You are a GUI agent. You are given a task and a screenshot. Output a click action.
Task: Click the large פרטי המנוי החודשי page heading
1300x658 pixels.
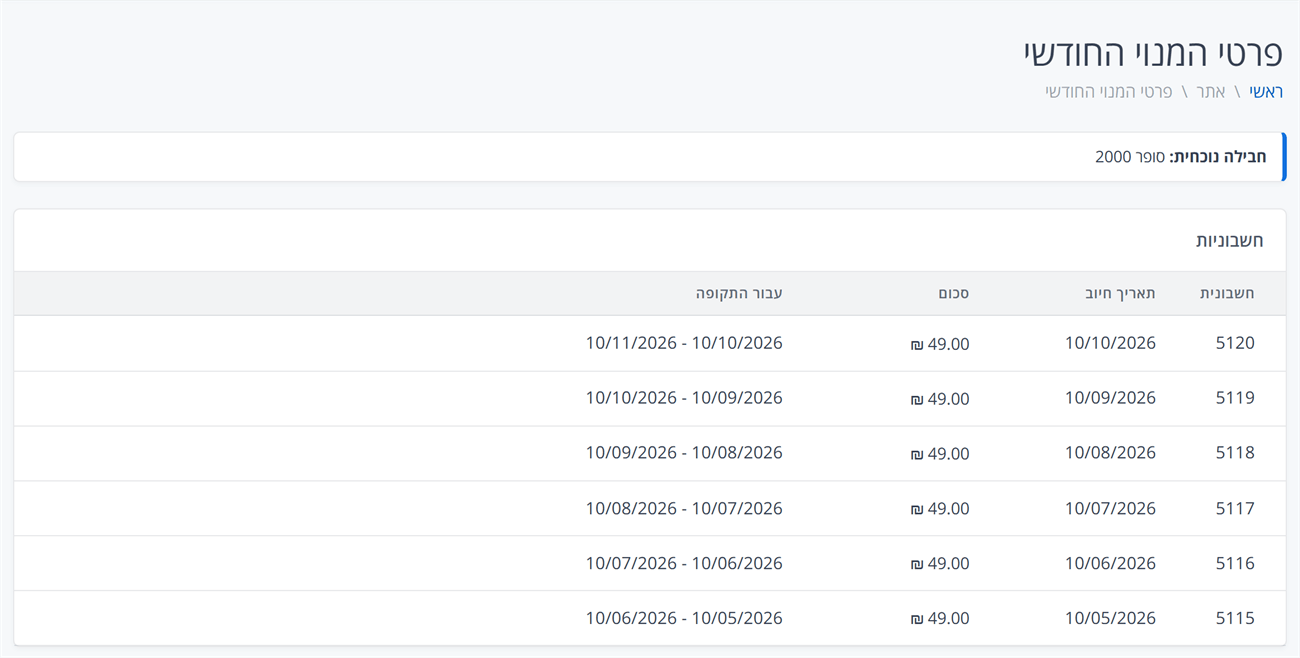point(1154,52)
